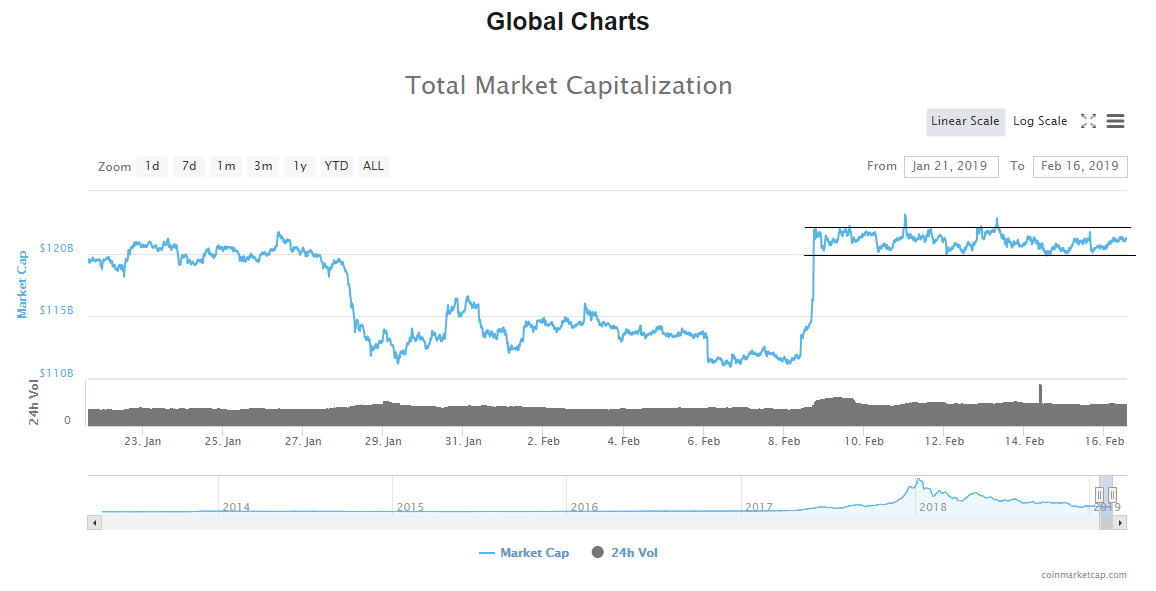Set zoom to 7d

(x=189, y=166)
